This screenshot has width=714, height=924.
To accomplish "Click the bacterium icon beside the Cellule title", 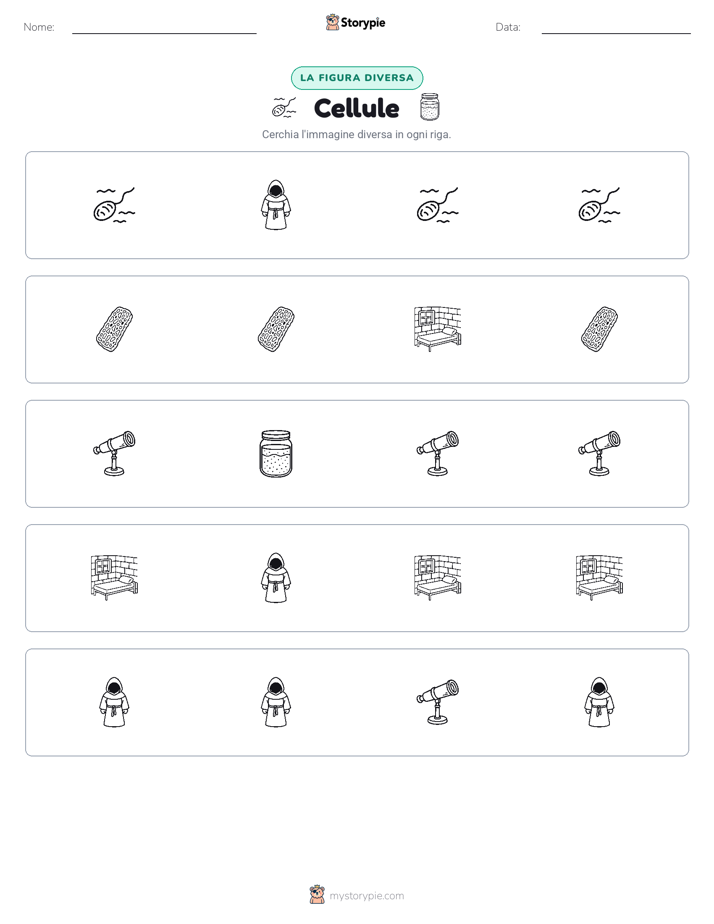I will (x=284, y=107).
